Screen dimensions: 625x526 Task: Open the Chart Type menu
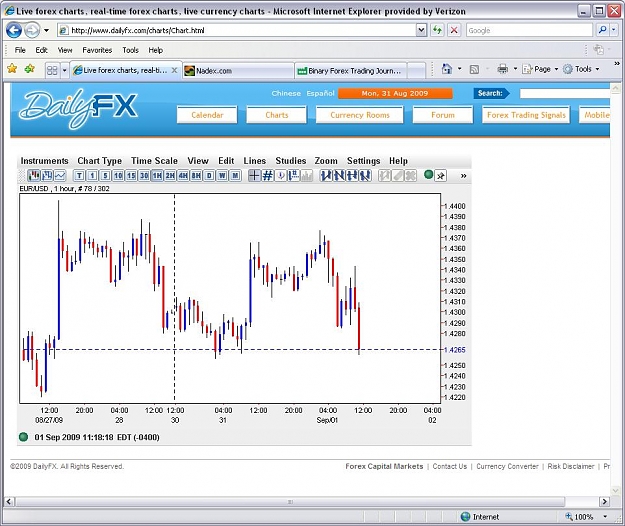coord(100,161)
